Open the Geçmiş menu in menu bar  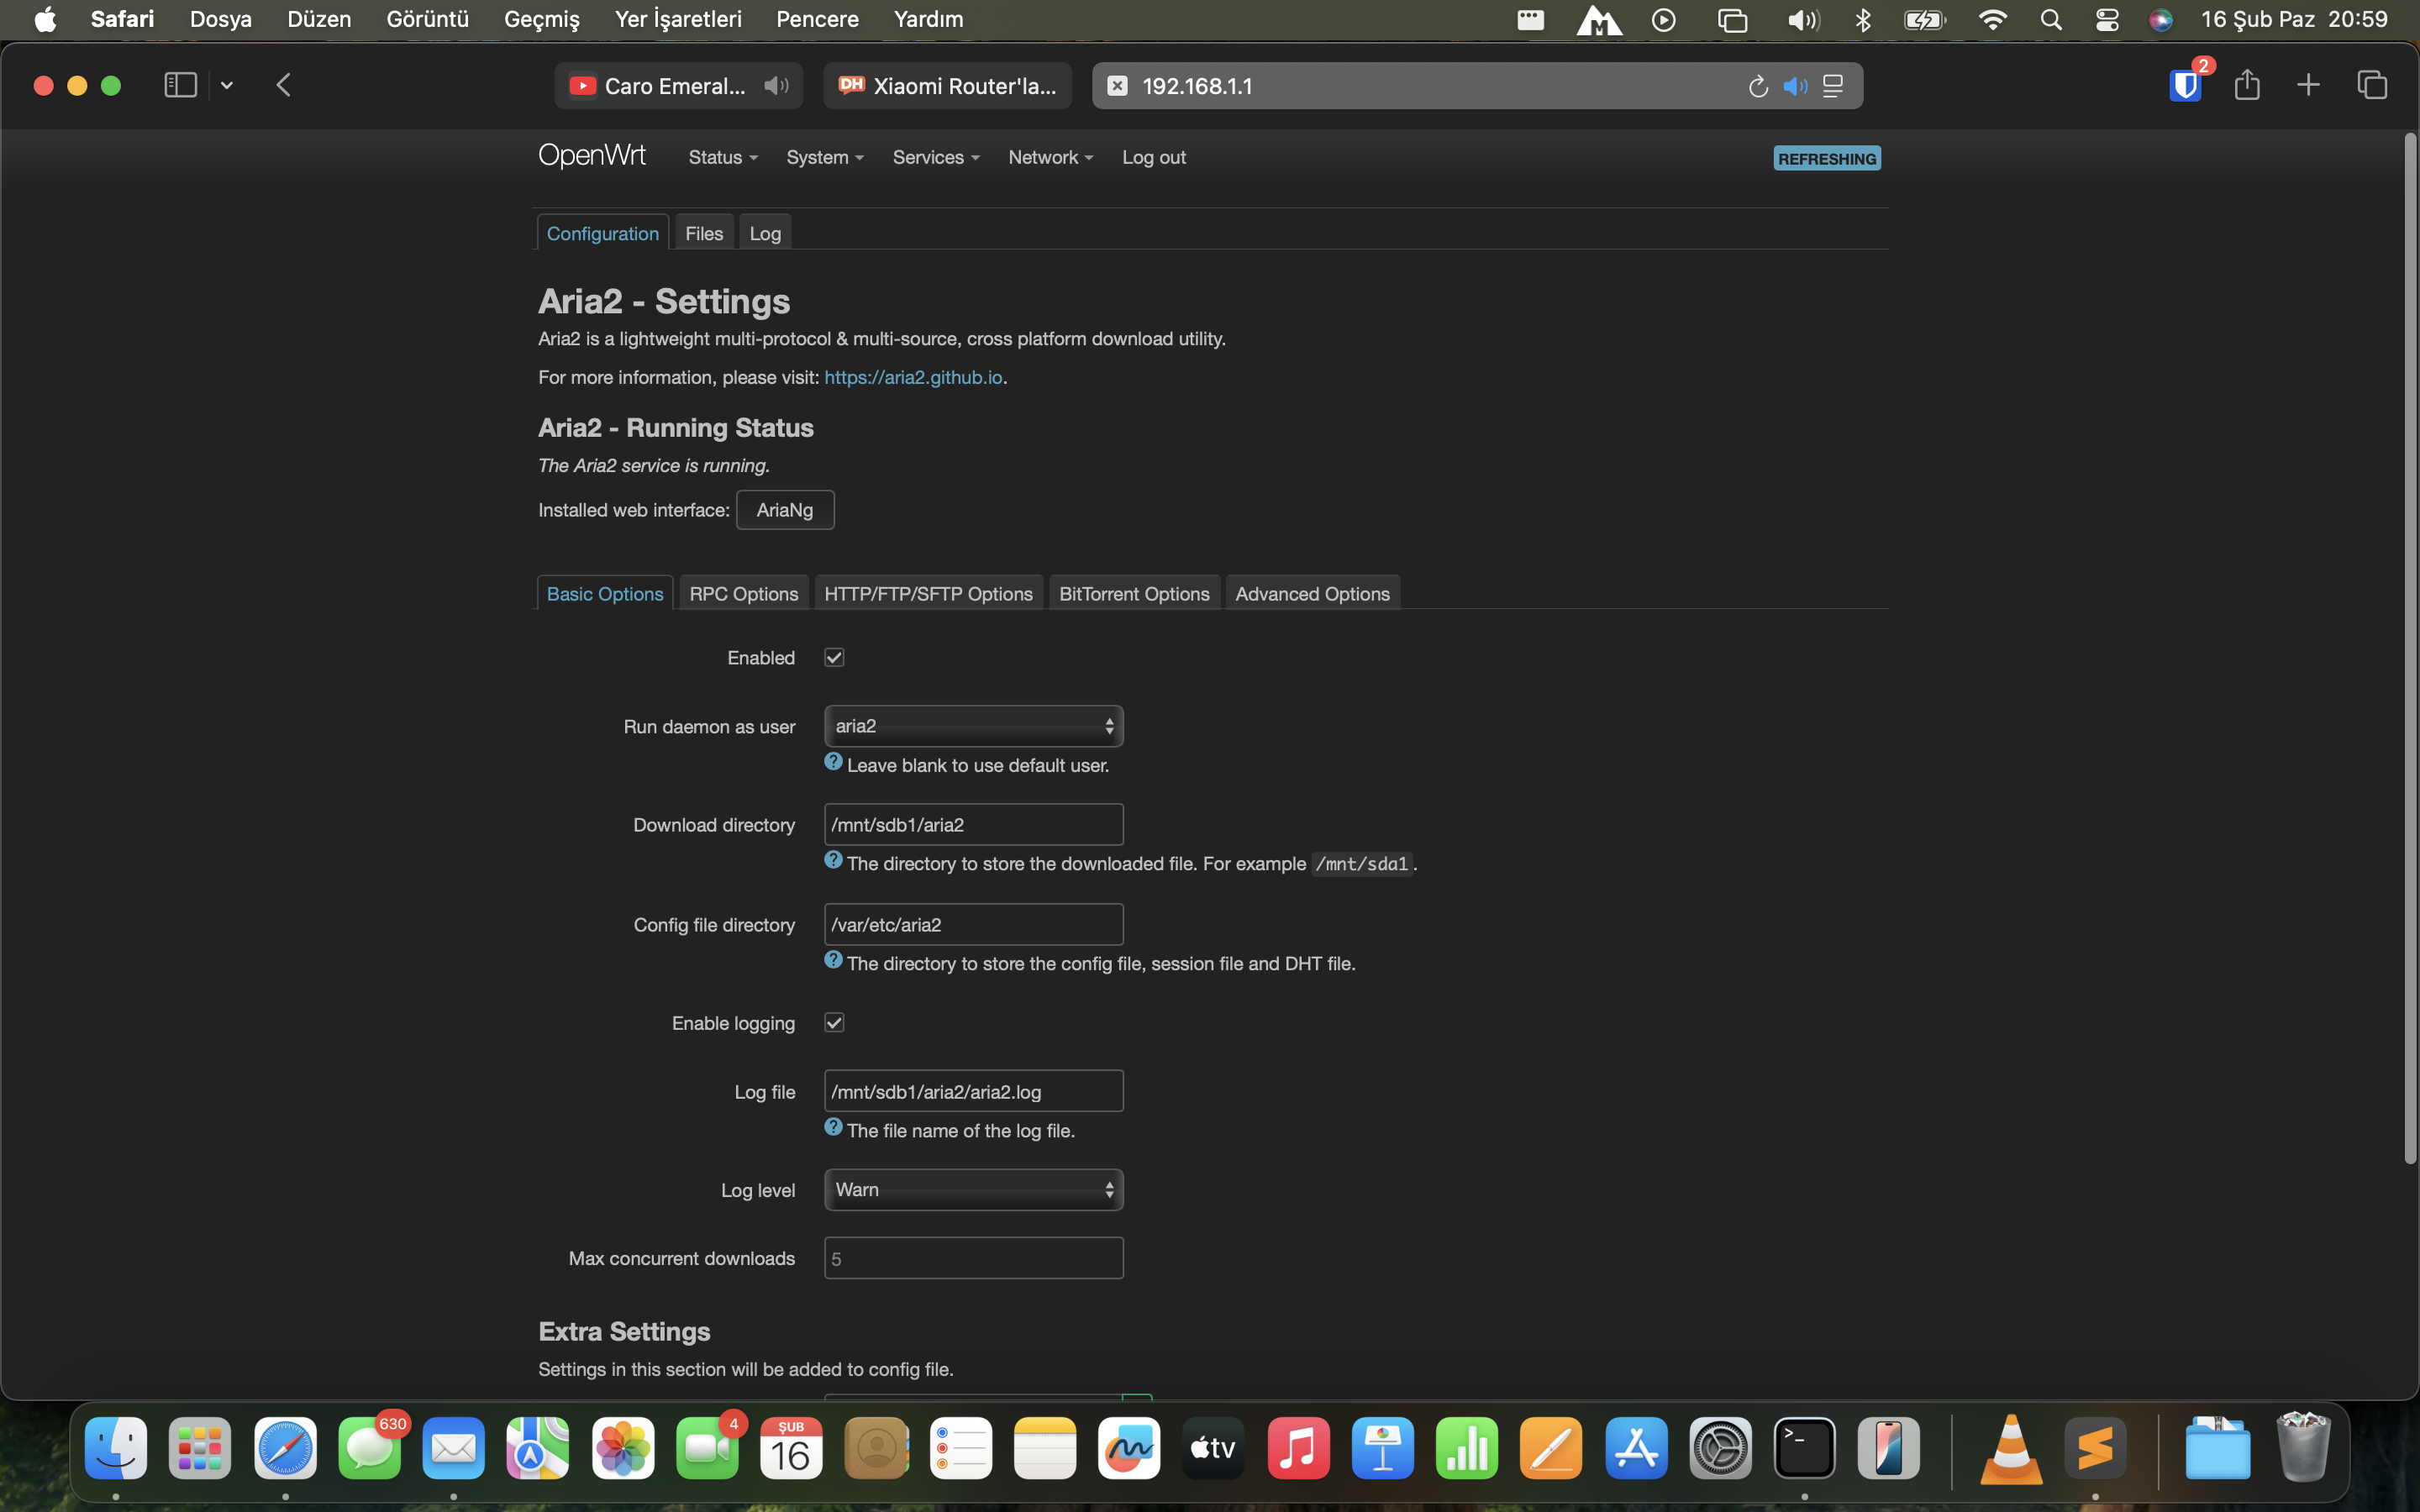tap(541, 19)
